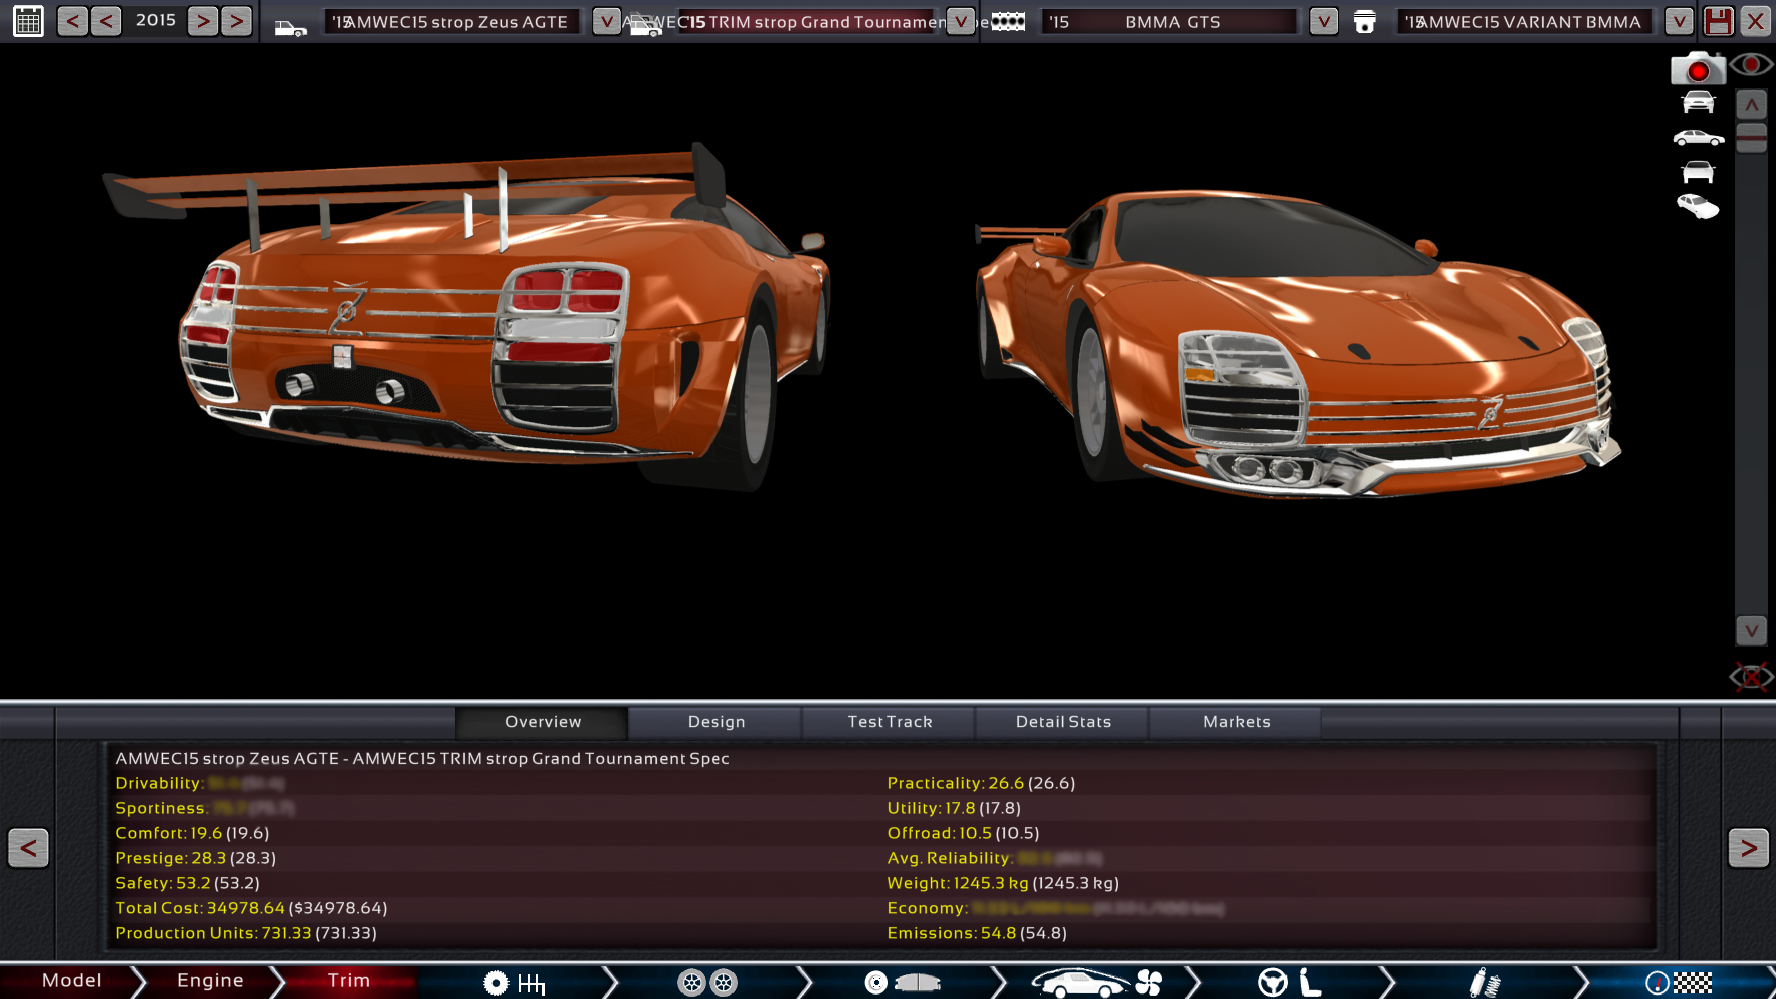Switch to the front car view icon

(x=1698, y=103)
